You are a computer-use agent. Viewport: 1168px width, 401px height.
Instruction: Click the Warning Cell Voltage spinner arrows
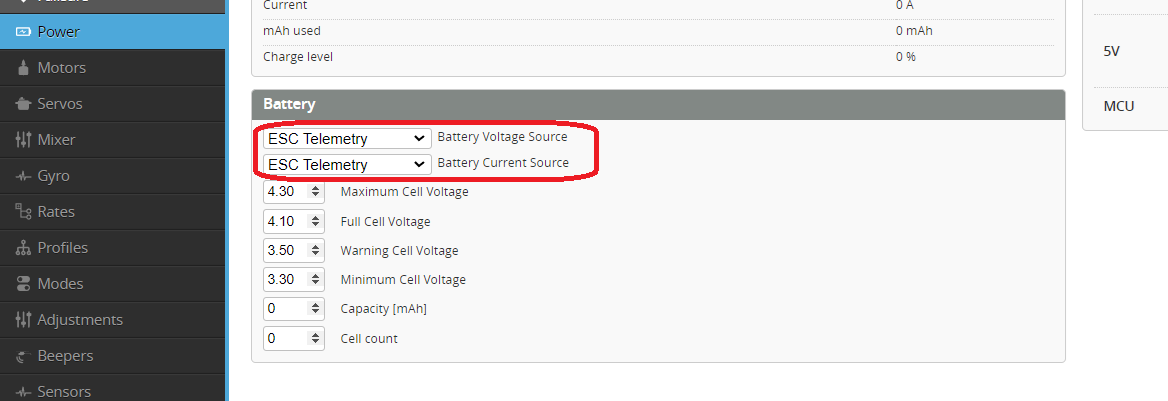pos(316,250)
